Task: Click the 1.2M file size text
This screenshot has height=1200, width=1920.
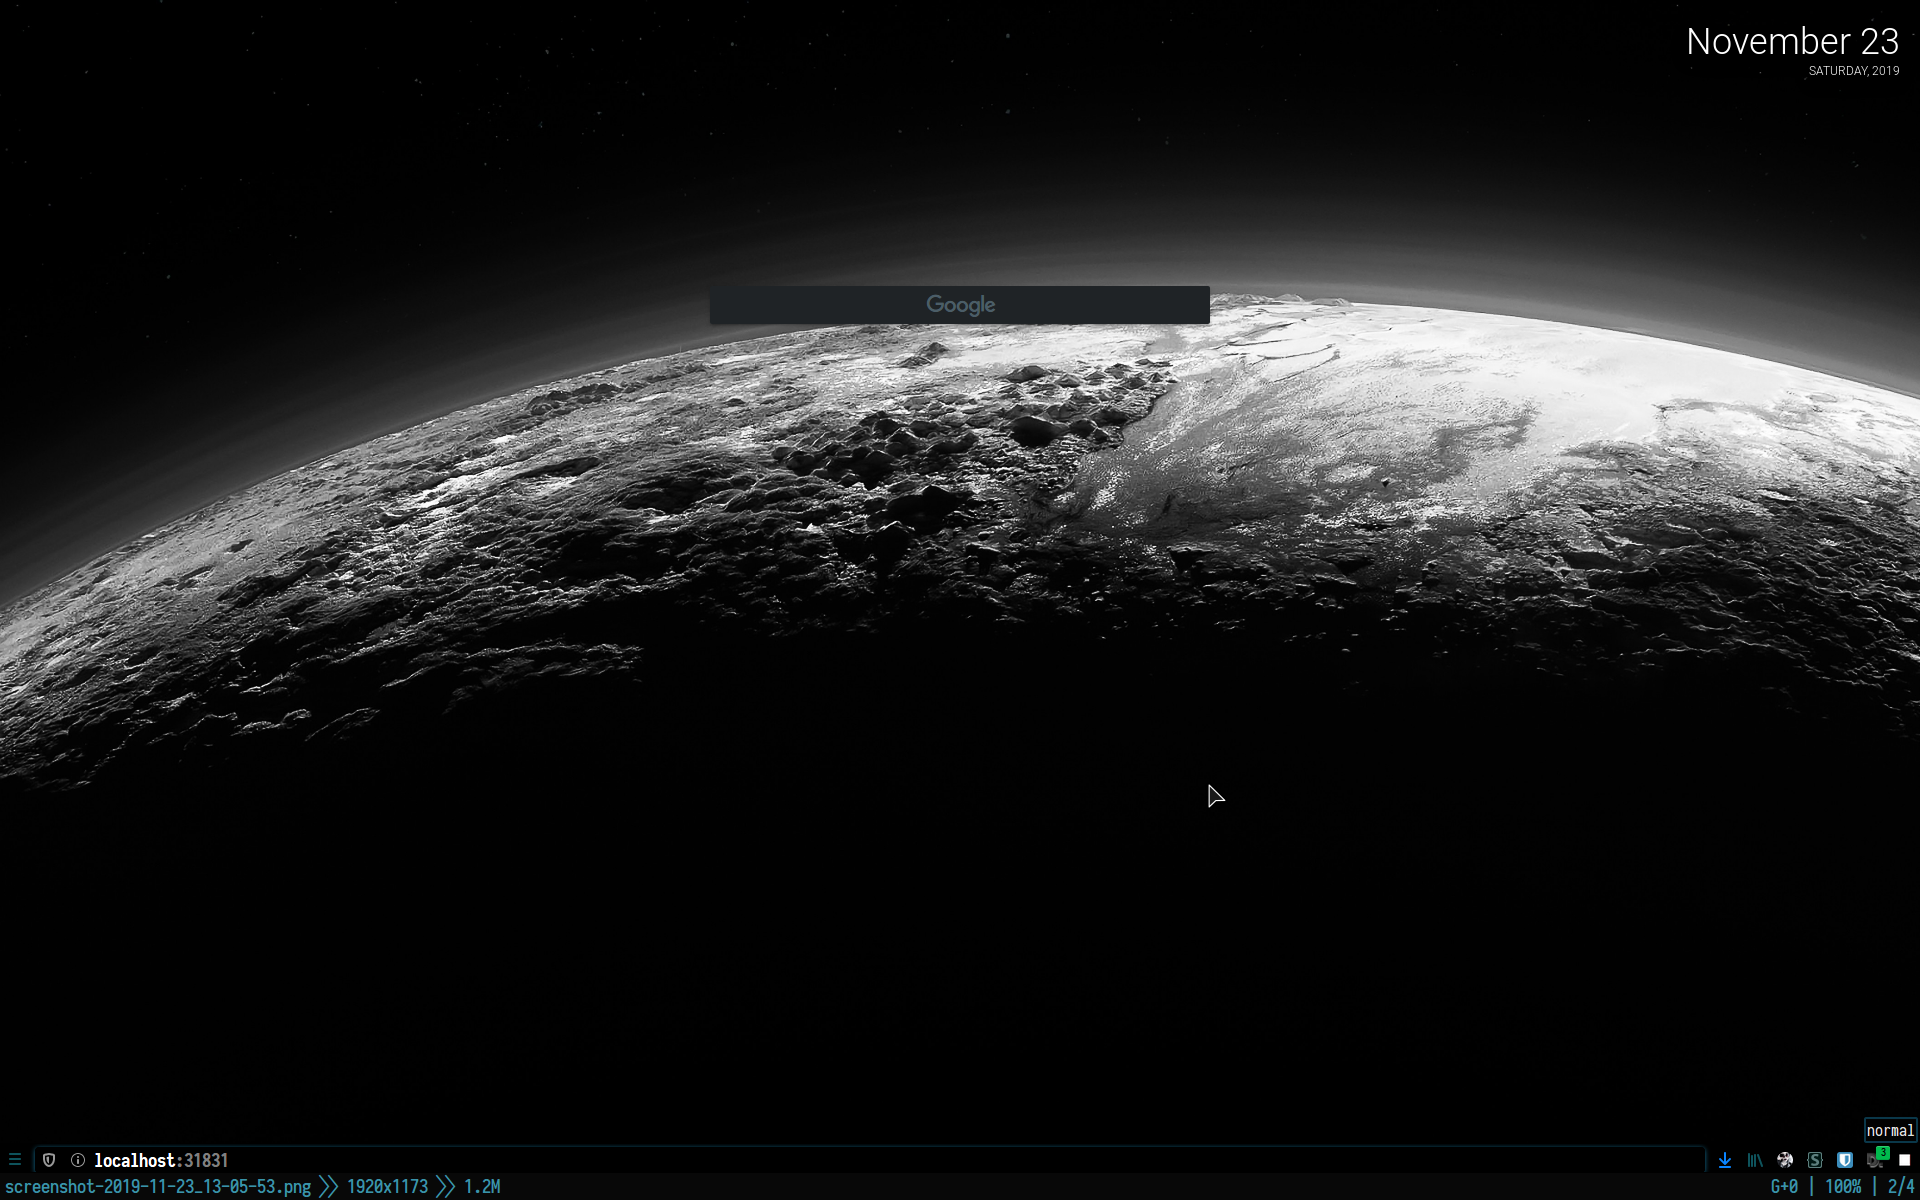Action: point(482,1187)
